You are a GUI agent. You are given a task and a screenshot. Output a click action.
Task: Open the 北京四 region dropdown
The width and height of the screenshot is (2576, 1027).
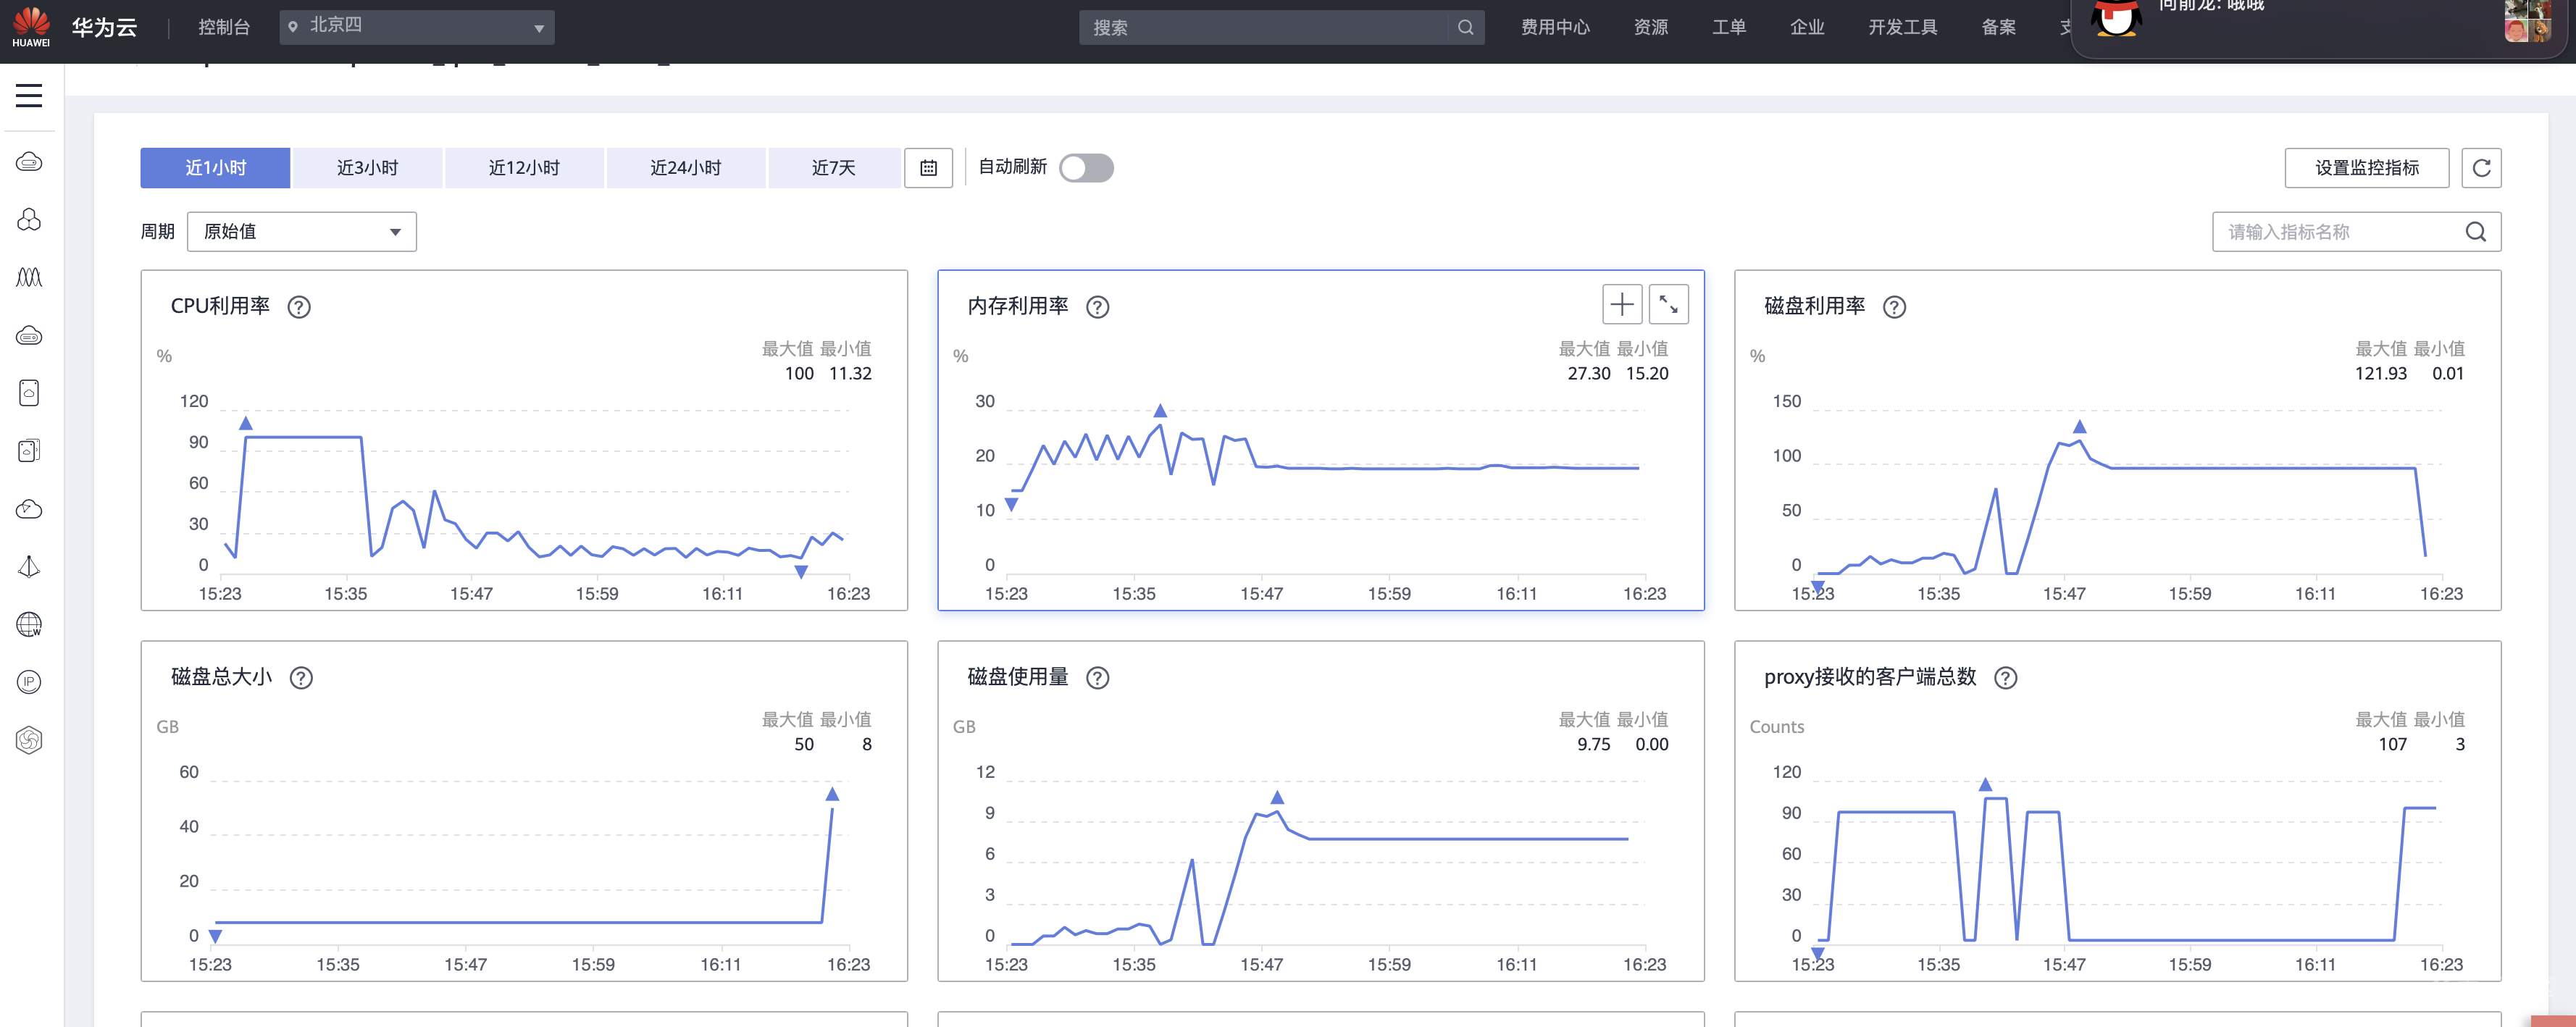417,27
